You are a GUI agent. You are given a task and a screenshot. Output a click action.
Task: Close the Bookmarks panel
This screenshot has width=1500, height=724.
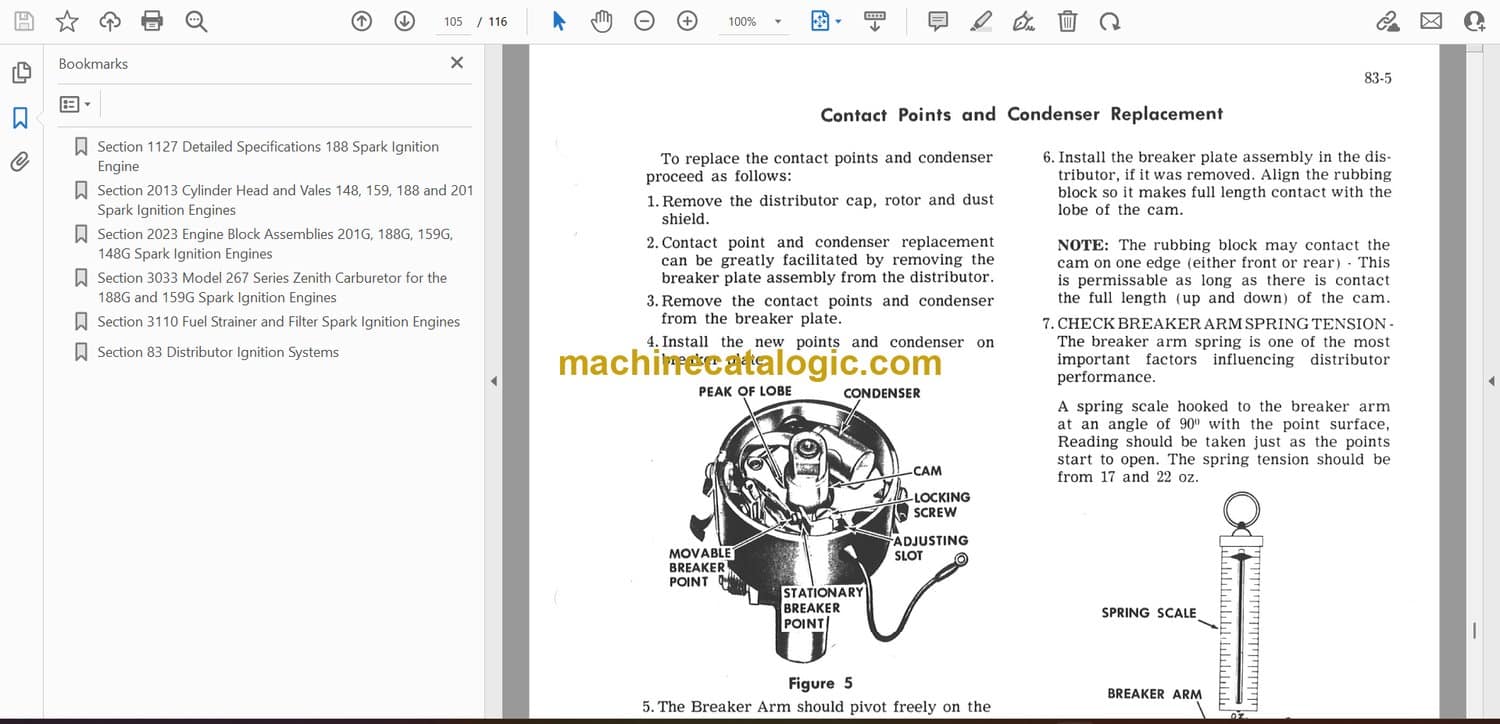click(457, 63)
